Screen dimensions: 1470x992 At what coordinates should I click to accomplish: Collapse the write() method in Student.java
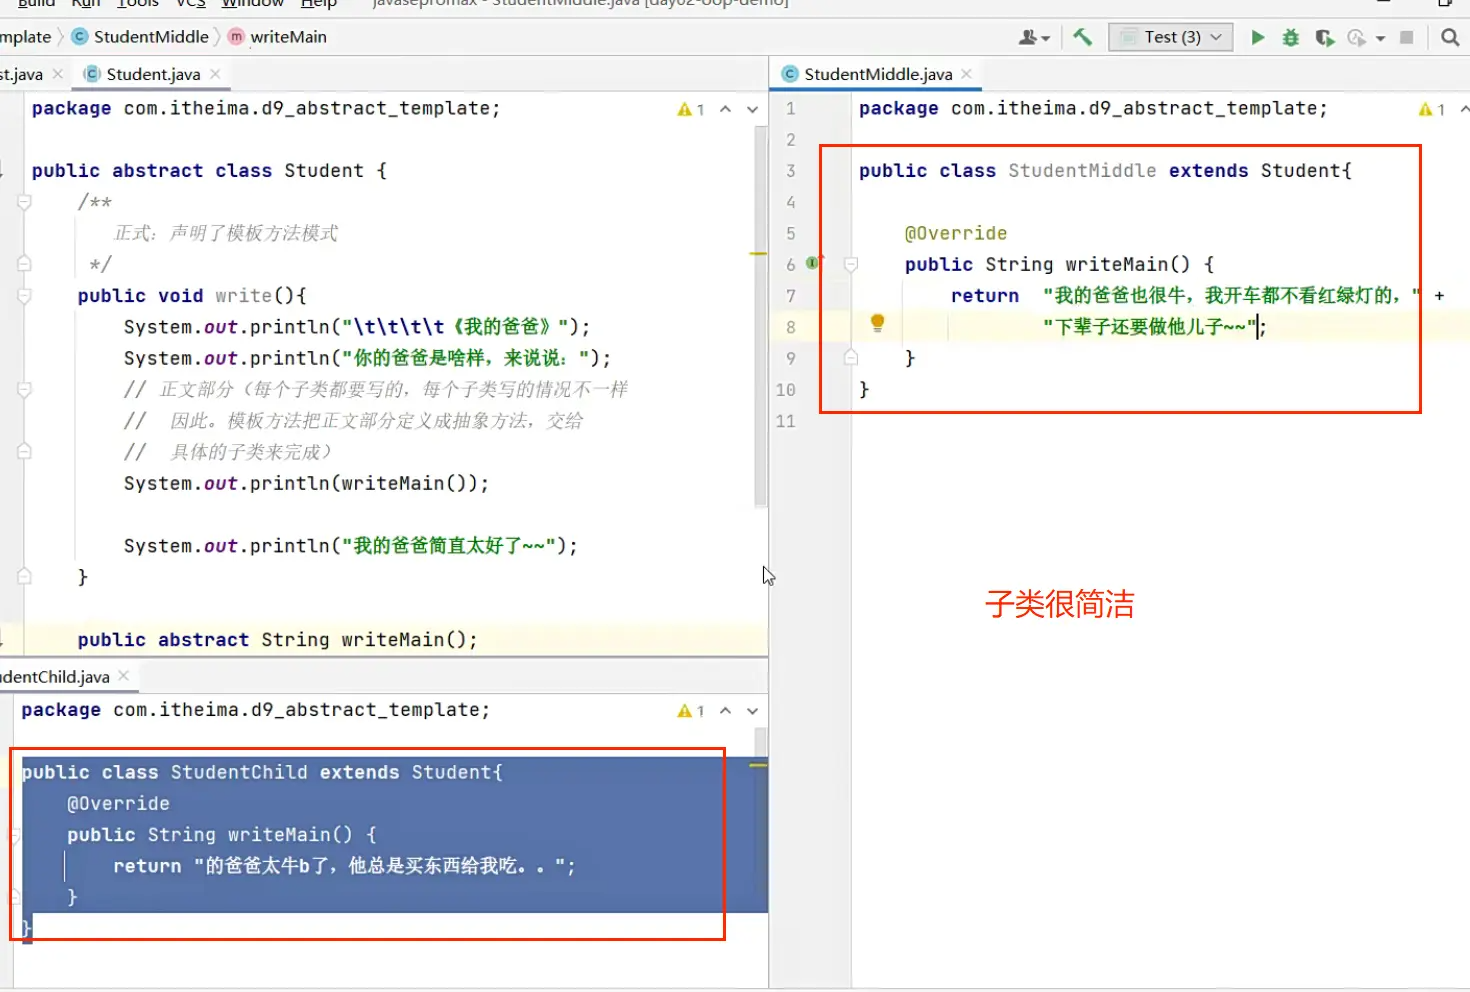[25, 296]
